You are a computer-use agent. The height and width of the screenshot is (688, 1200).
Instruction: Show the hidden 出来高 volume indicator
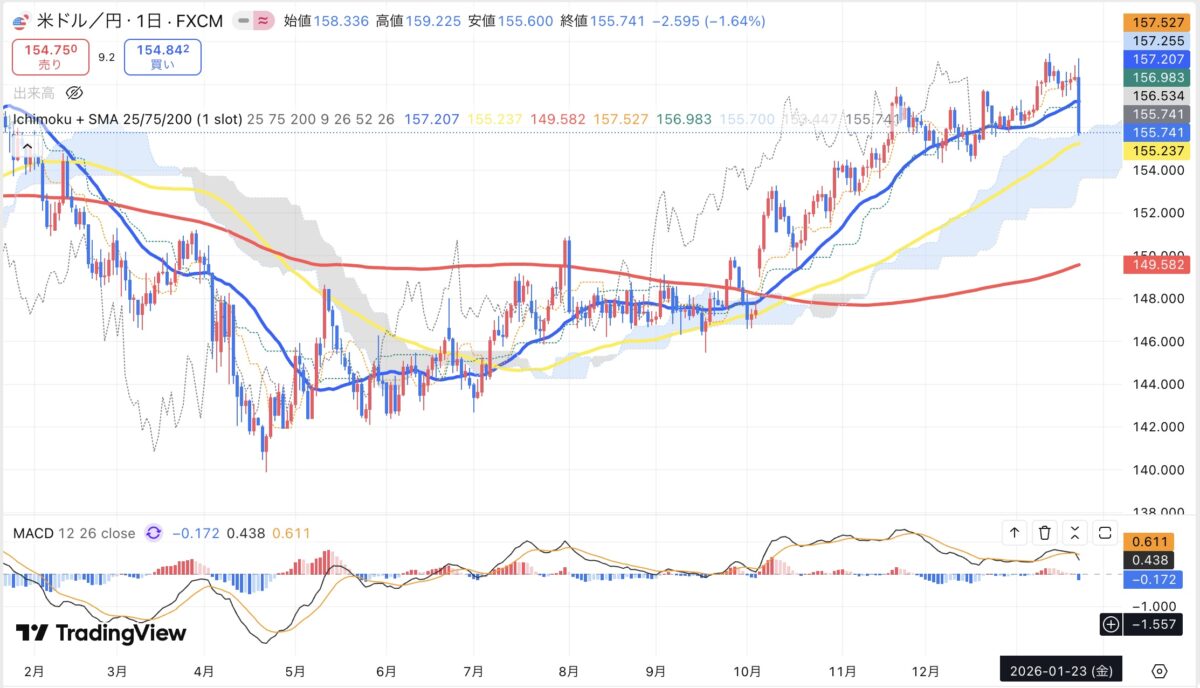(74, 93)
